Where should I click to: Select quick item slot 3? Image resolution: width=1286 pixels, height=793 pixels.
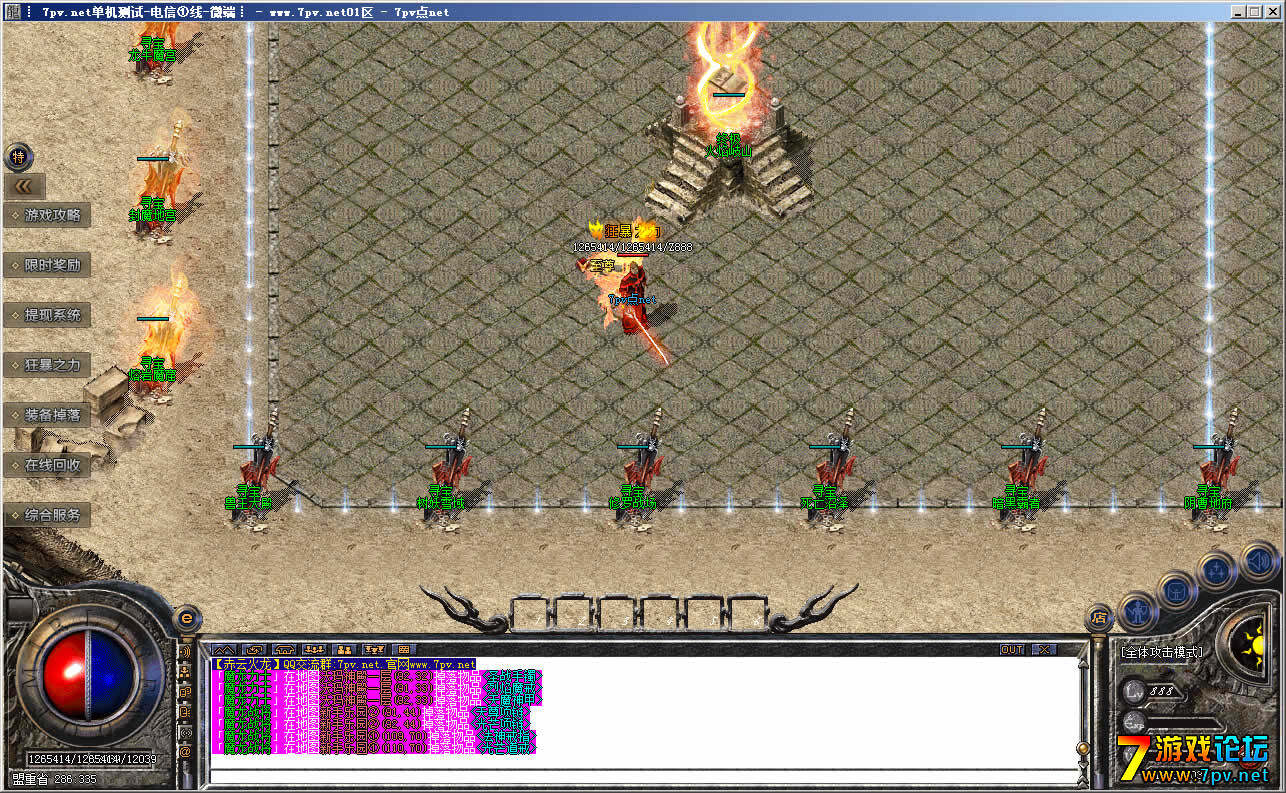(617, 612)
